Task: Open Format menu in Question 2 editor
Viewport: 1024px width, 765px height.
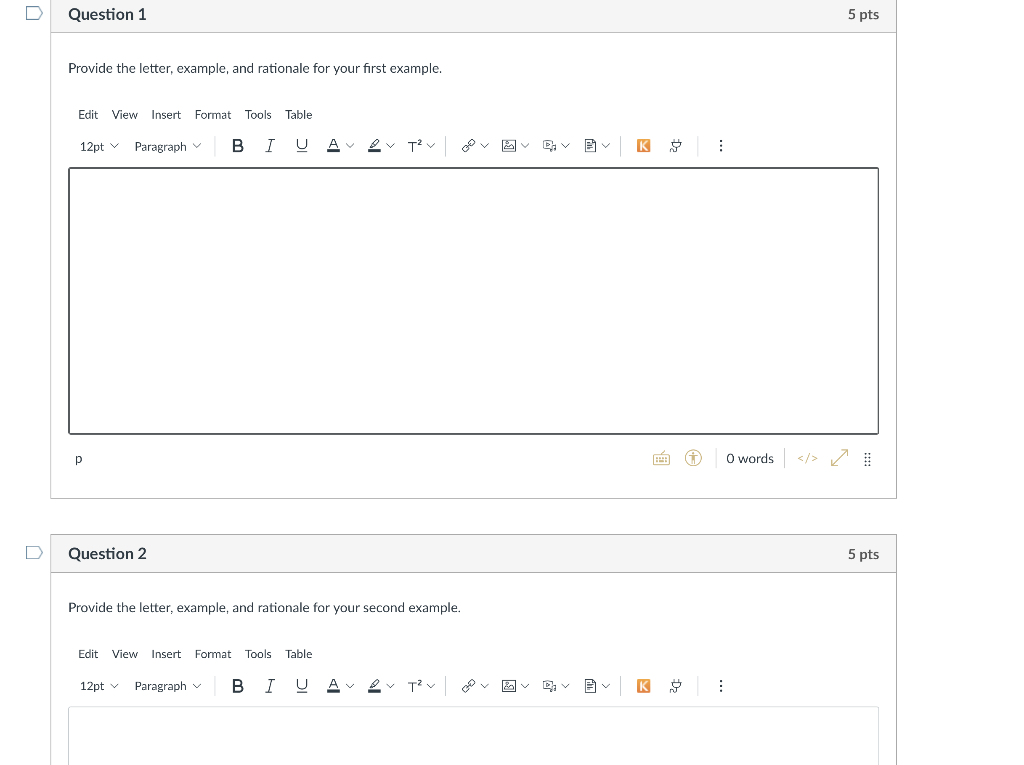Action: (213, 654)
